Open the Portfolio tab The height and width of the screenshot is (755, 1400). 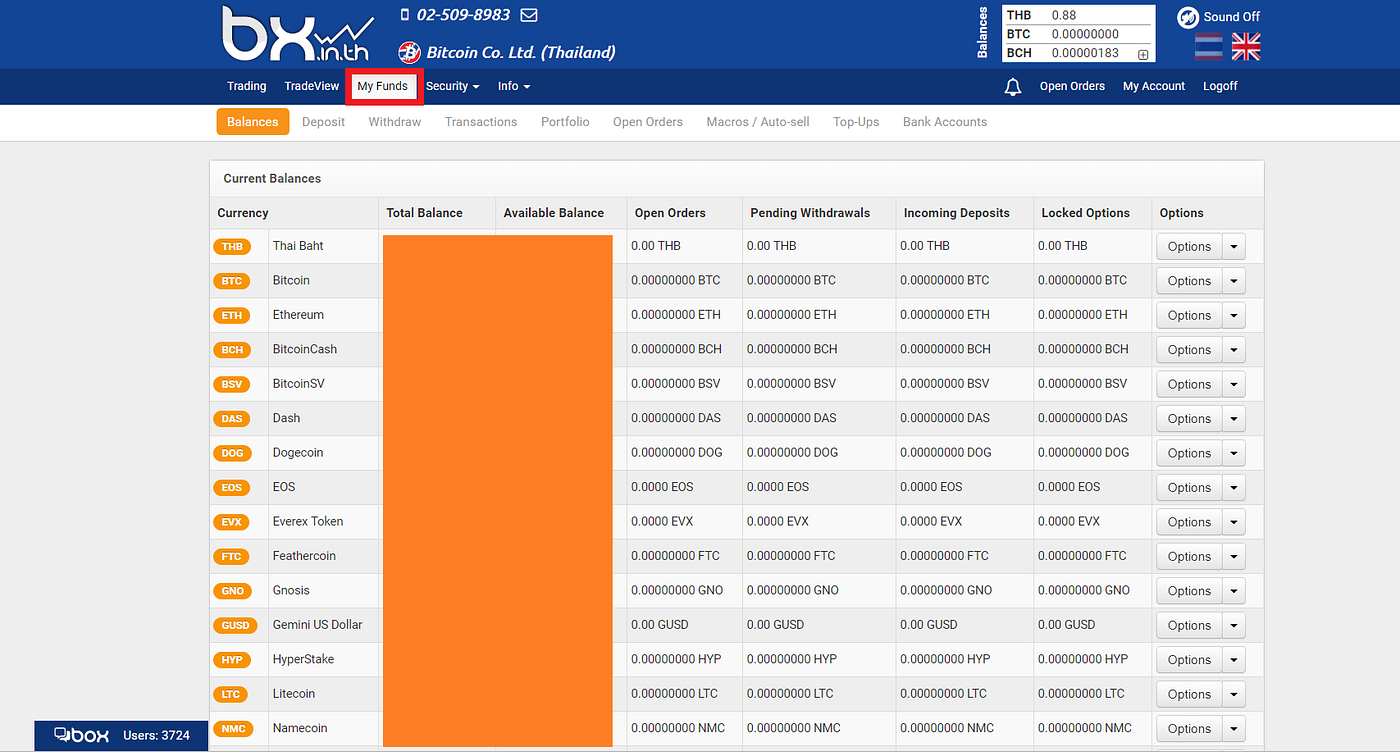[x=565, y=122]
